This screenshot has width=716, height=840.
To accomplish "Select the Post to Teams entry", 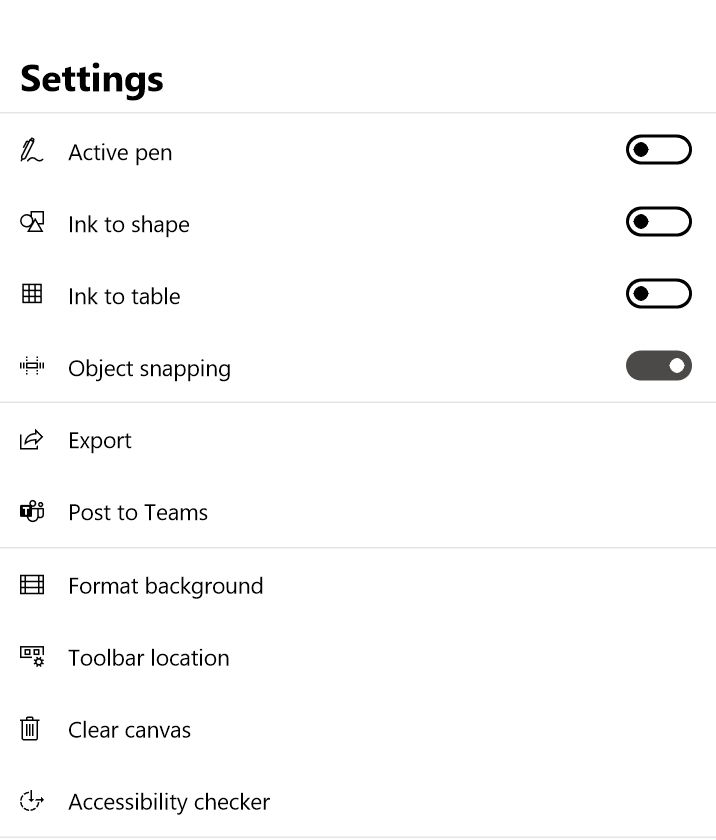I will pos(138,512).
